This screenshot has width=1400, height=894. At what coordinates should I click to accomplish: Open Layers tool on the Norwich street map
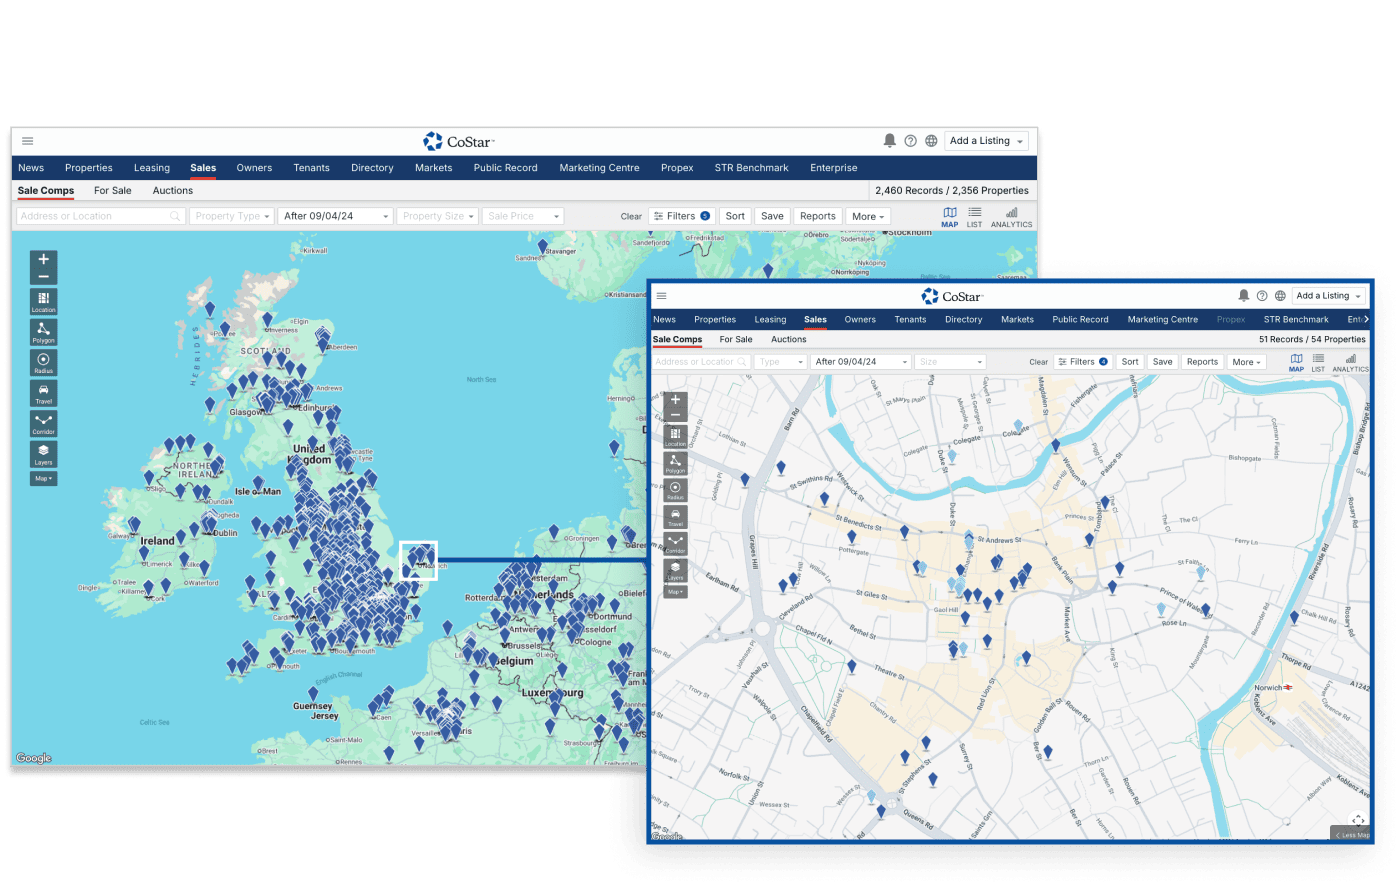[675, 570]
